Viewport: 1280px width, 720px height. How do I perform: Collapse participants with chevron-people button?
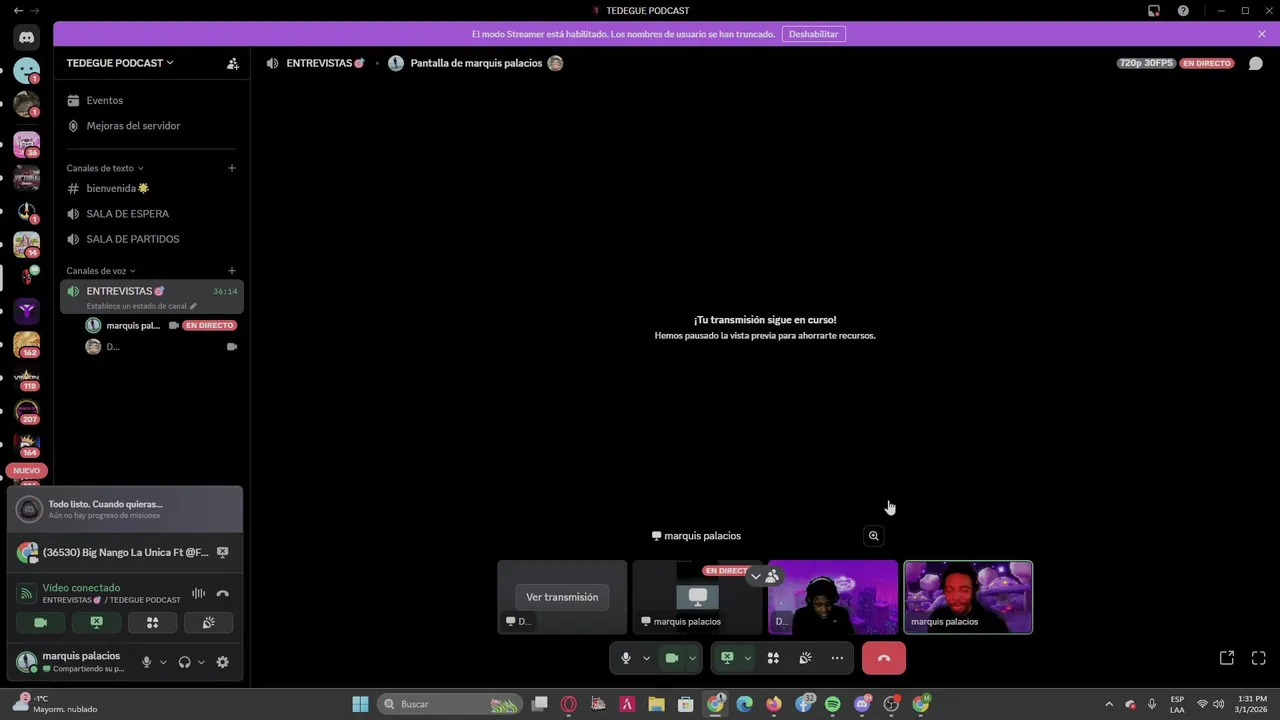[764, 576]
